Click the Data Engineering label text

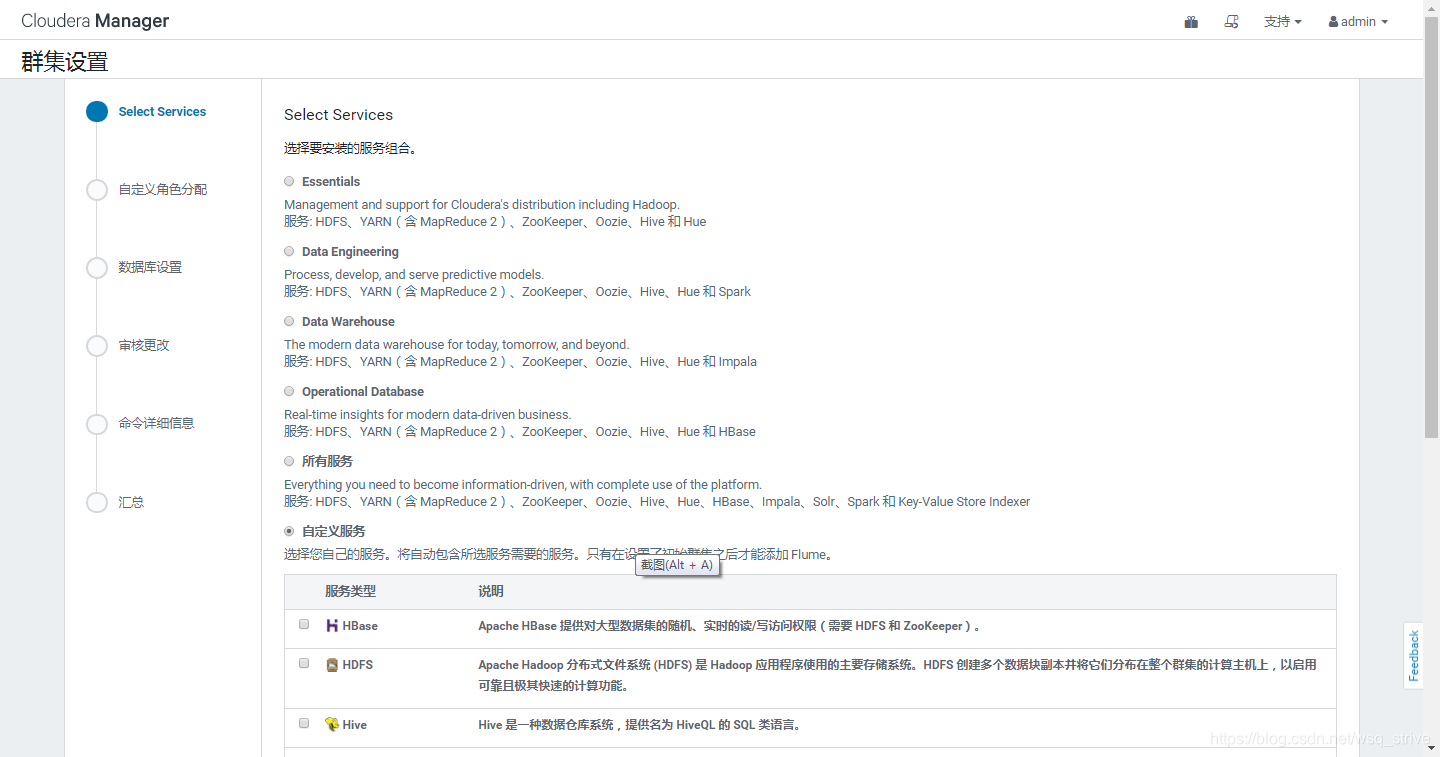[350, 252]
